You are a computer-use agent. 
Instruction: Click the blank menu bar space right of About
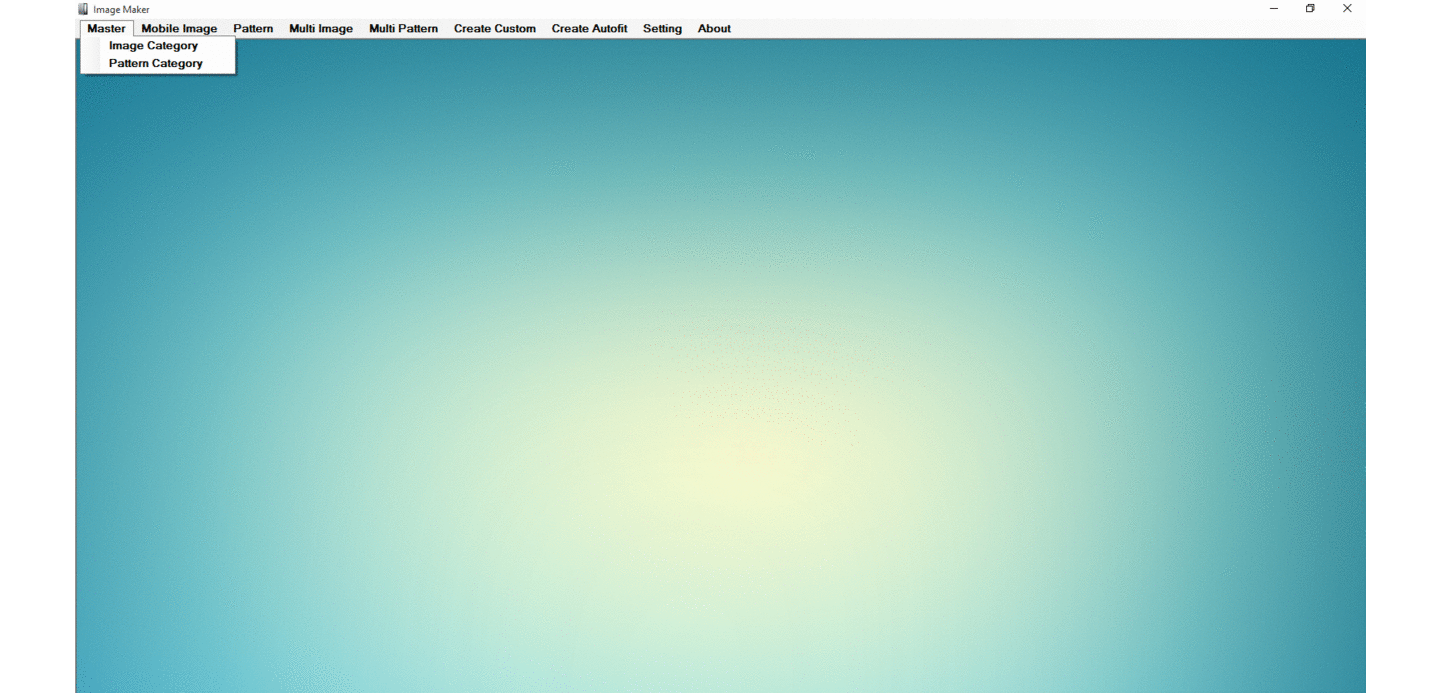tap(1000, 29)
